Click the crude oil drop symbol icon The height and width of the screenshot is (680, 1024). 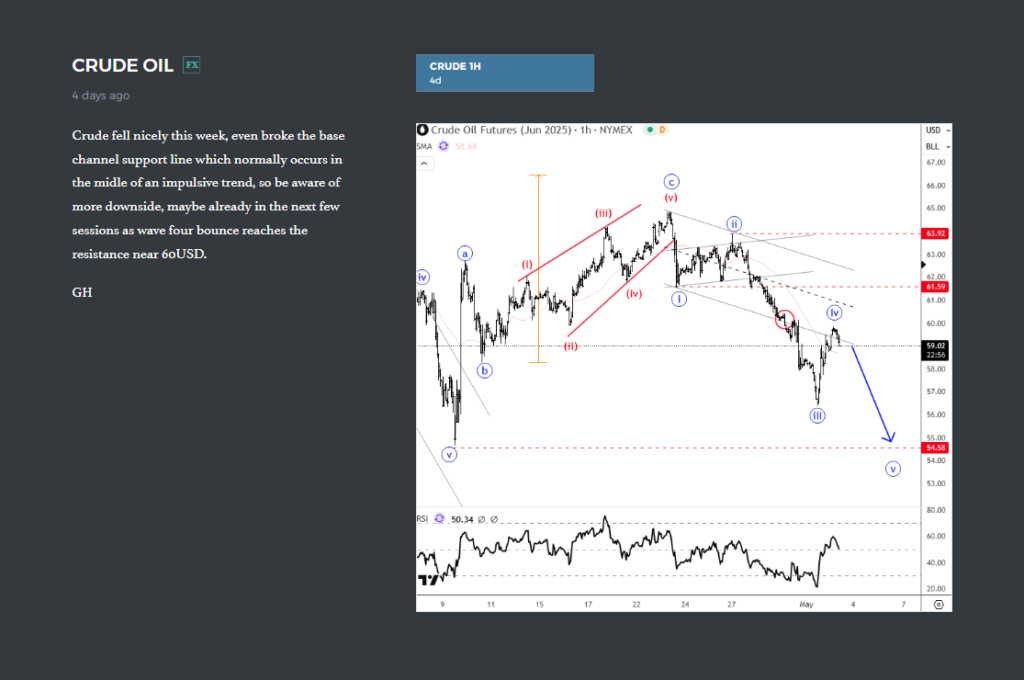(x=423, y=130)
